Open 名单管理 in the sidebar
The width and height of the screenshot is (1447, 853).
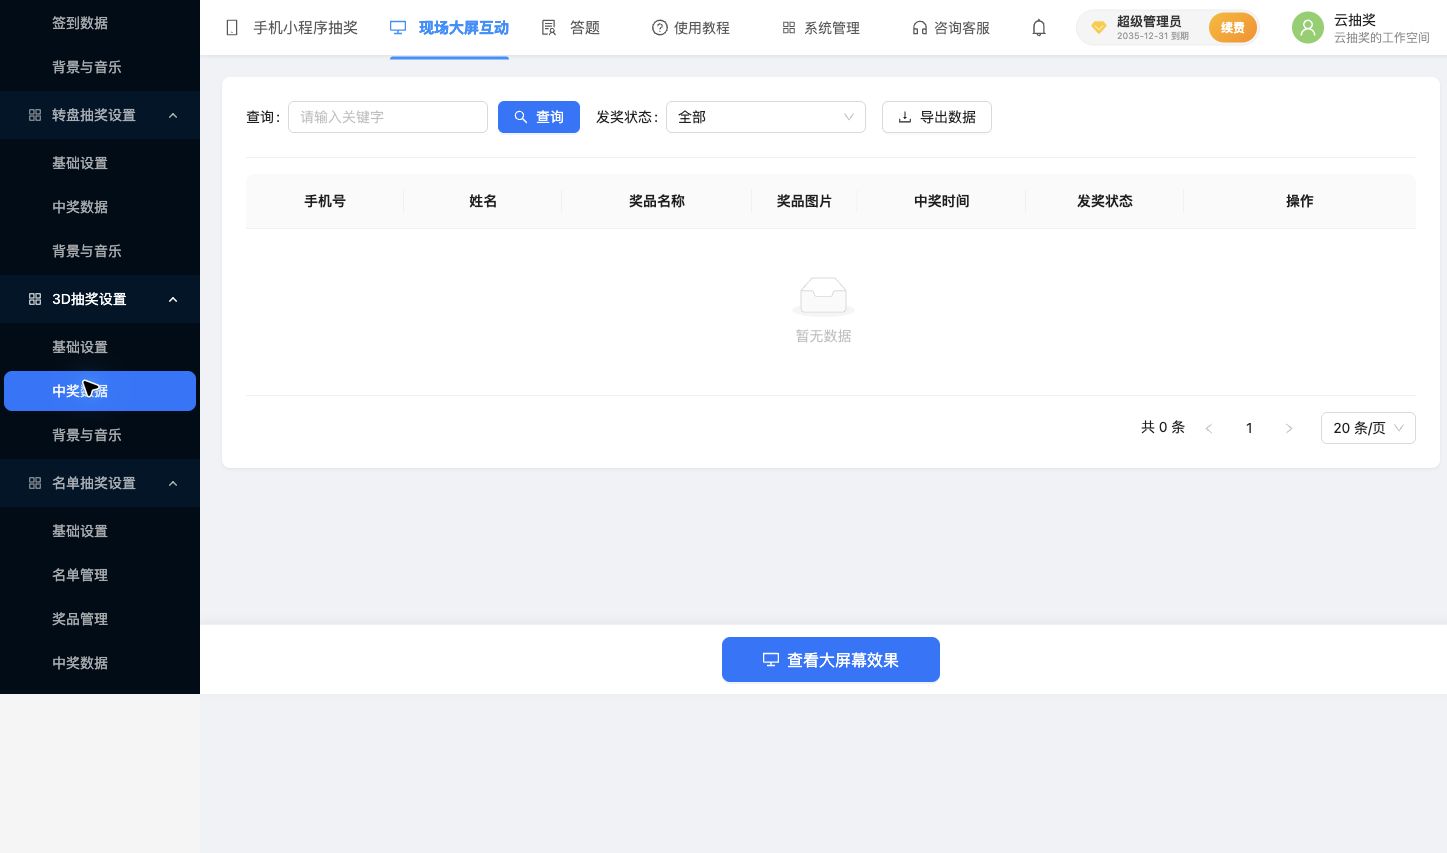point(80,575)
